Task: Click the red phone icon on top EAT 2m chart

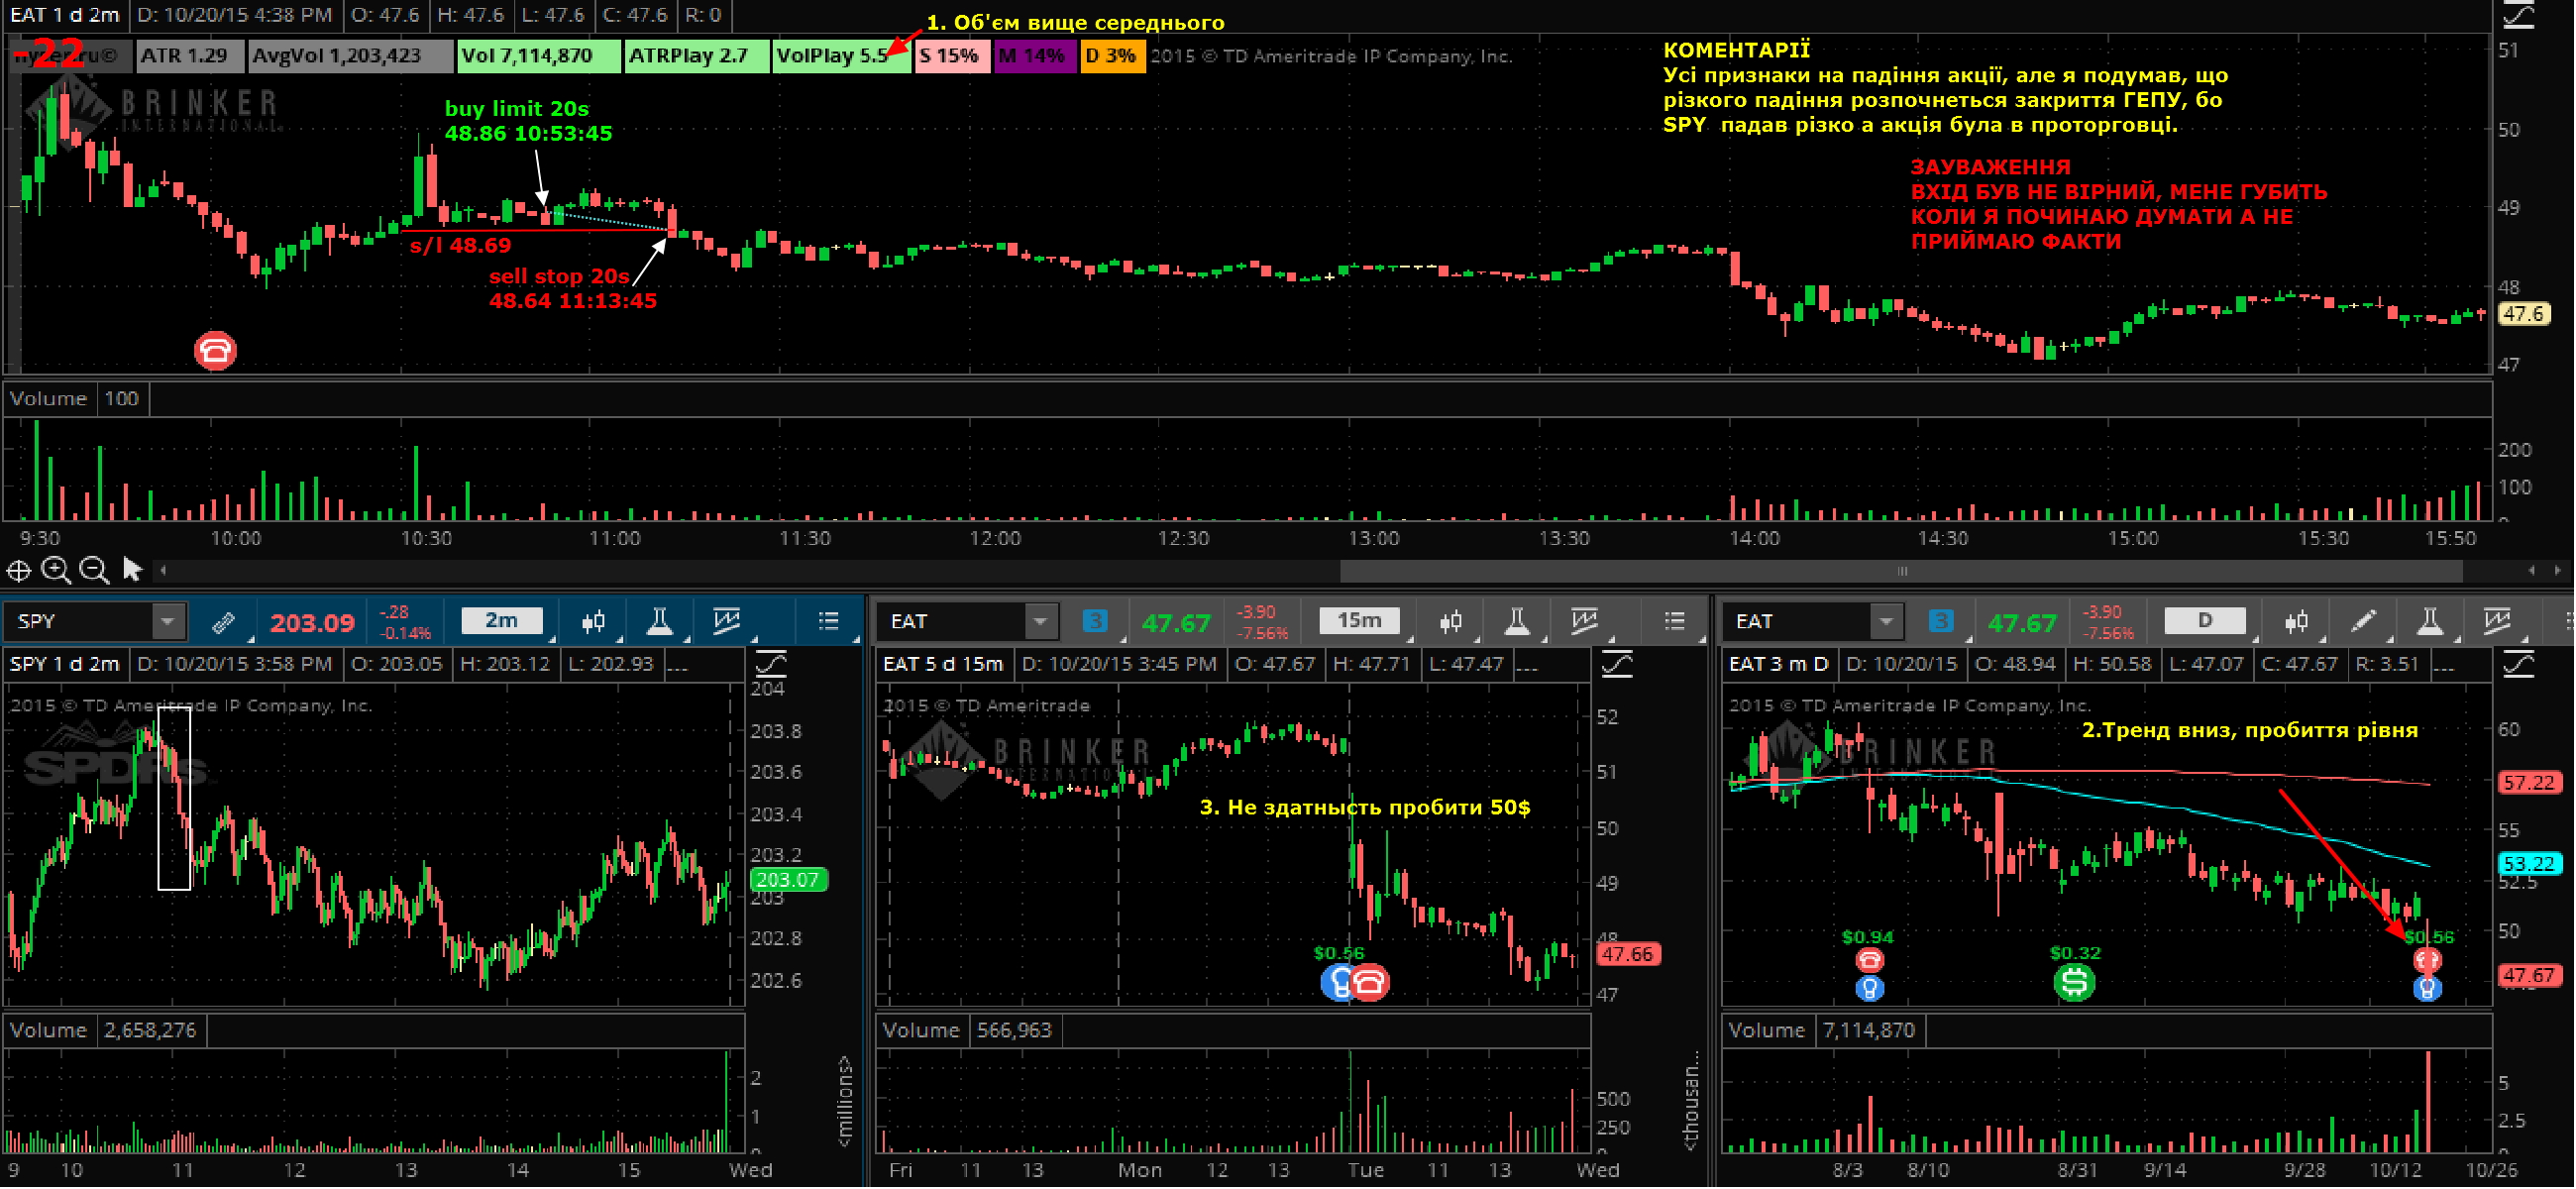Action: pos(215,351)
